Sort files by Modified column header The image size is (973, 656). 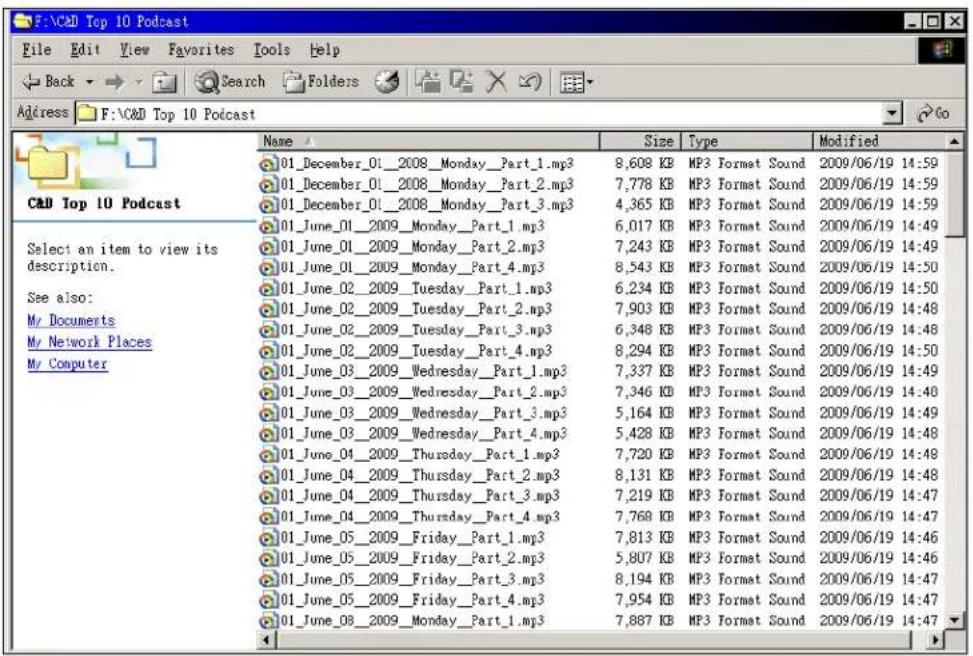tap(879, 142)
